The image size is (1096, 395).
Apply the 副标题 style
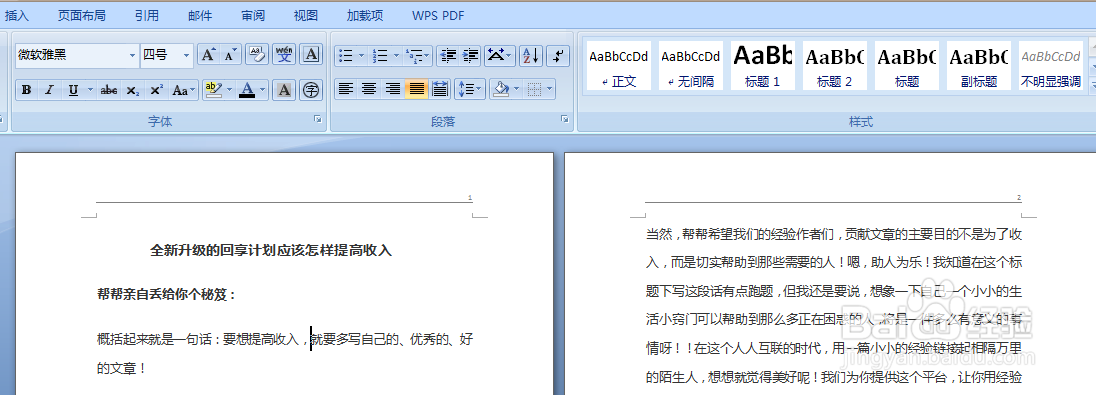[979, 66]
